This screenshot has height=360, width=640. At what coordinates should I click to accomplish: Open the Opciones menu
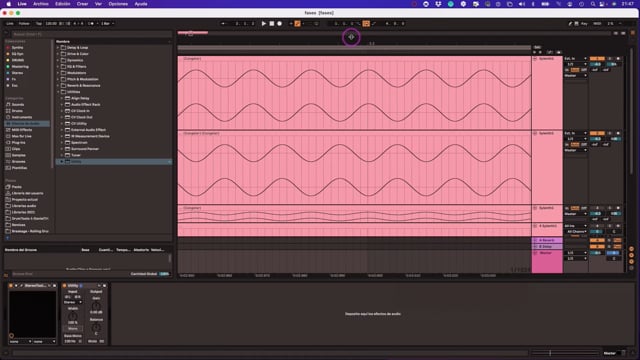click(x=118, y=4)
